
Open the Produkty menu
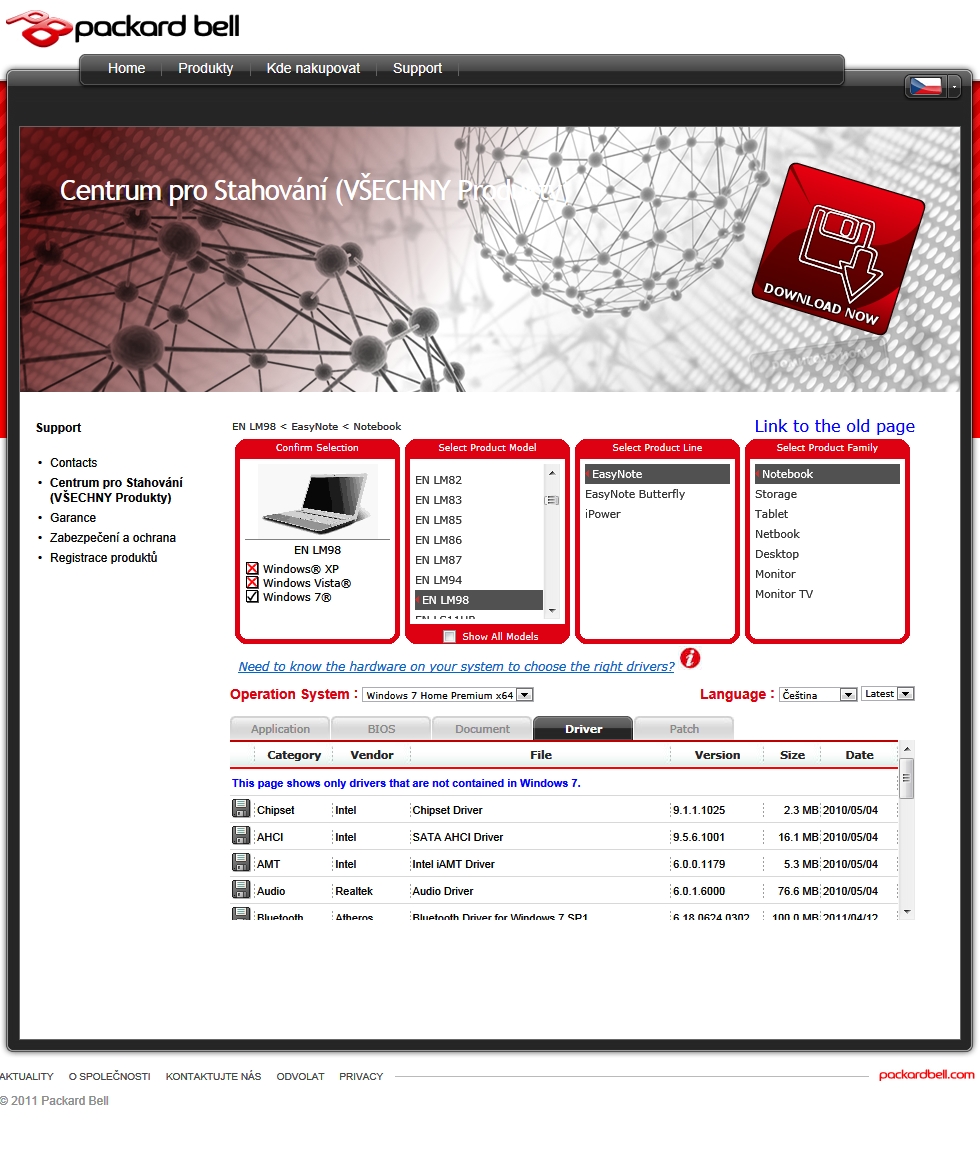pyautogui.click(x=205, y=68)
